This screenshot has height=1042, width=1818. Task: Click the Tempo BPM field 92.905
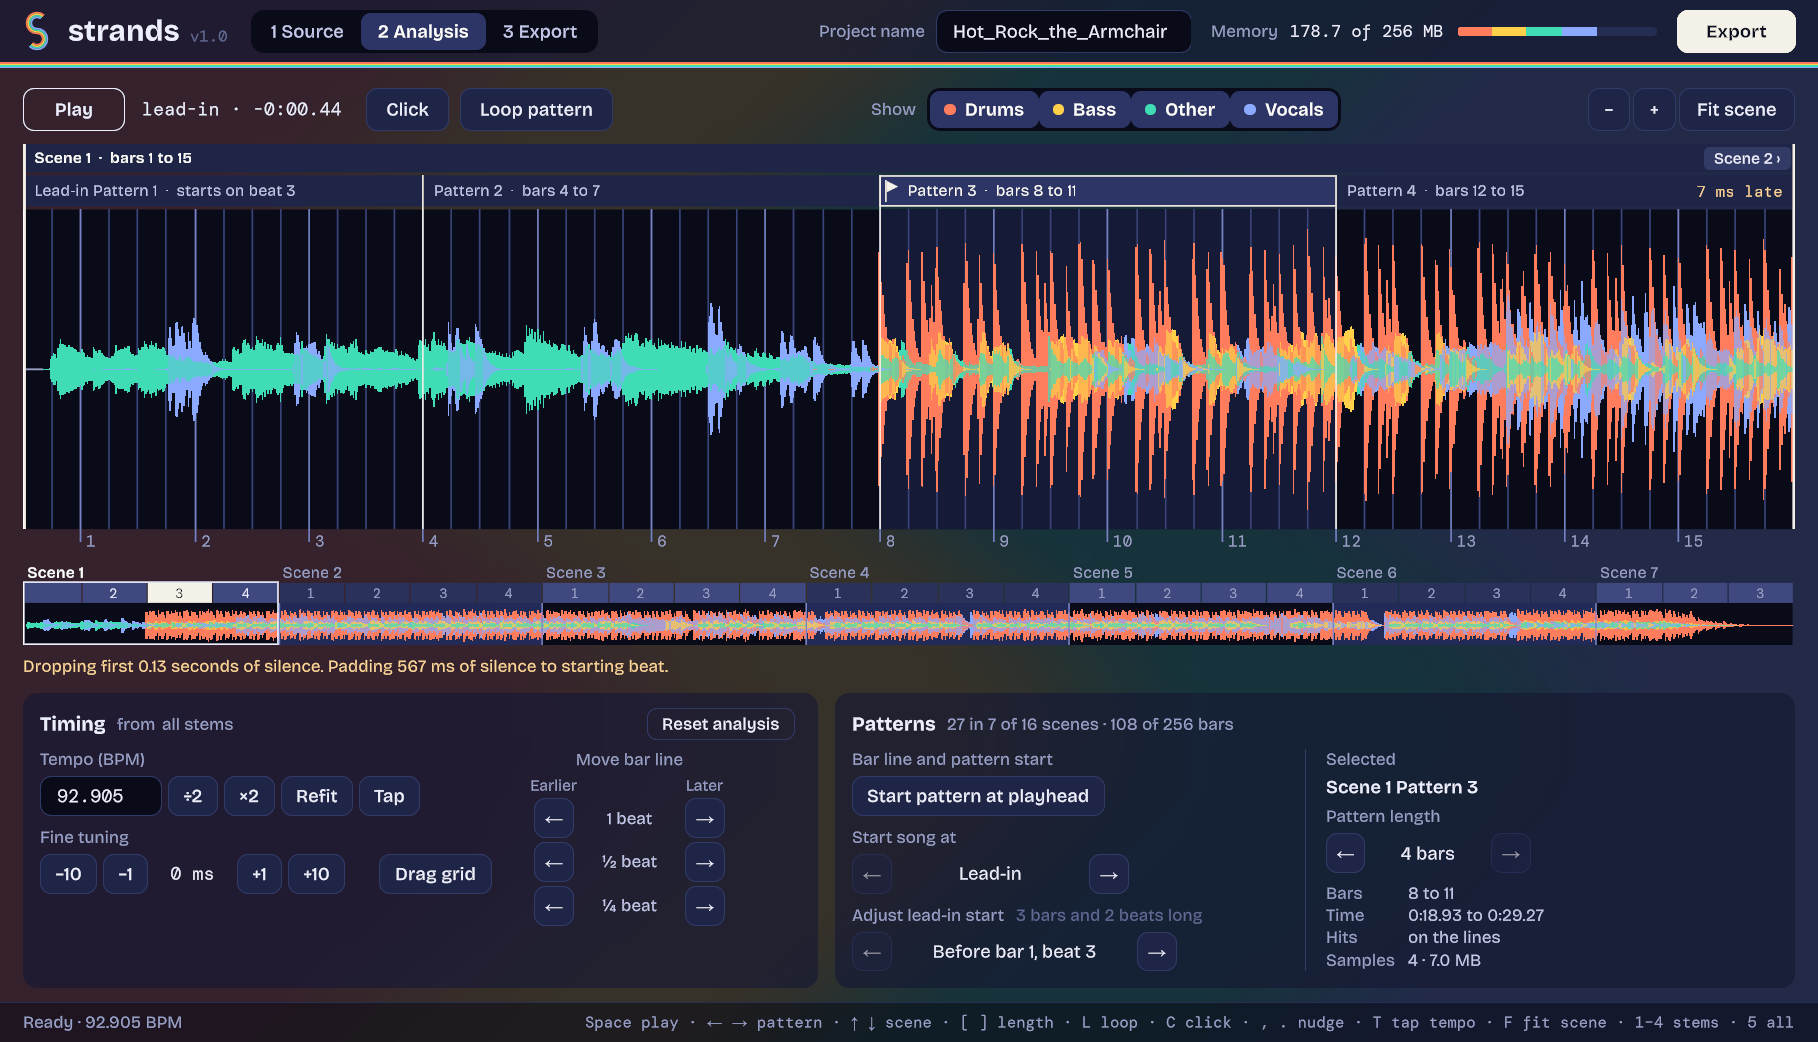click(100, 796)
